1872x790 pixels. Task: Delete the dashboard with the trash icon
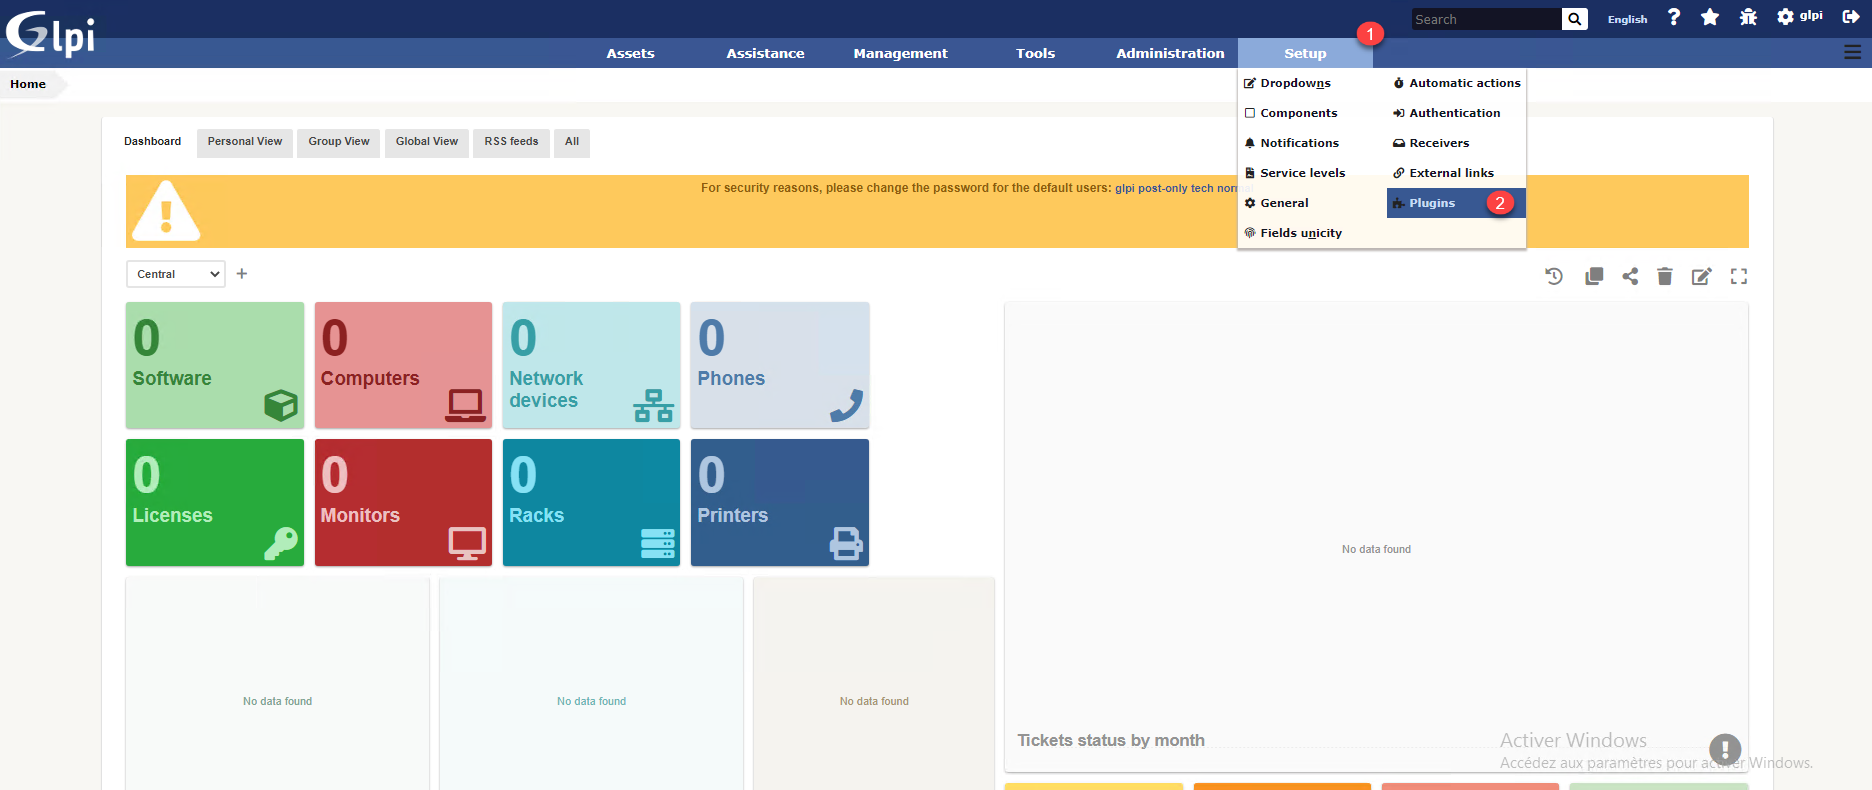(1664, 276)
